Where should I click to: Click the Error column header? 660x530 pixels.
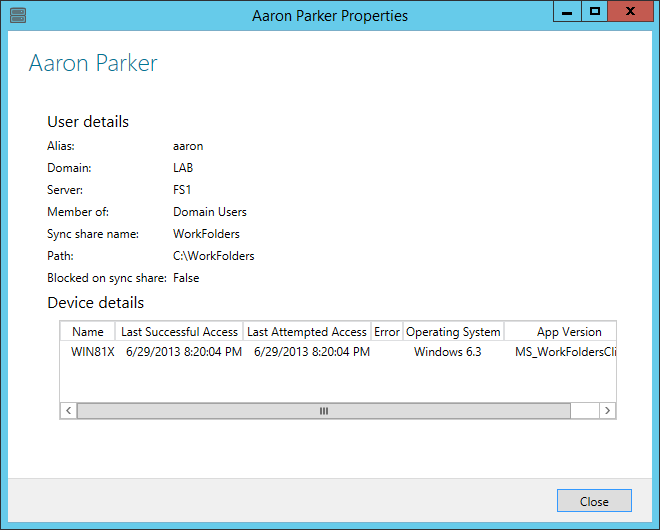[x=387, y=332]
